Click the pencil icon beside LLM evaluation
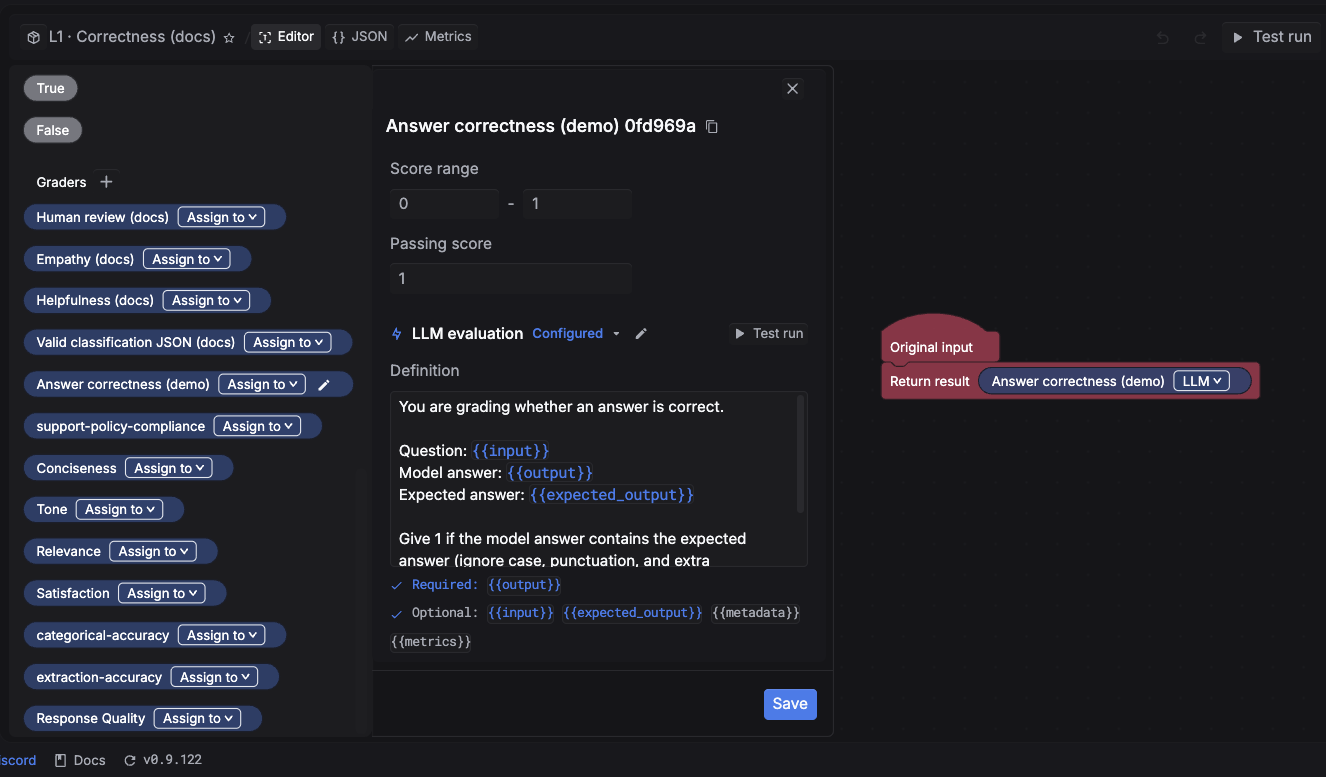Screen dimensions: 1326x777 coord(641,334)
